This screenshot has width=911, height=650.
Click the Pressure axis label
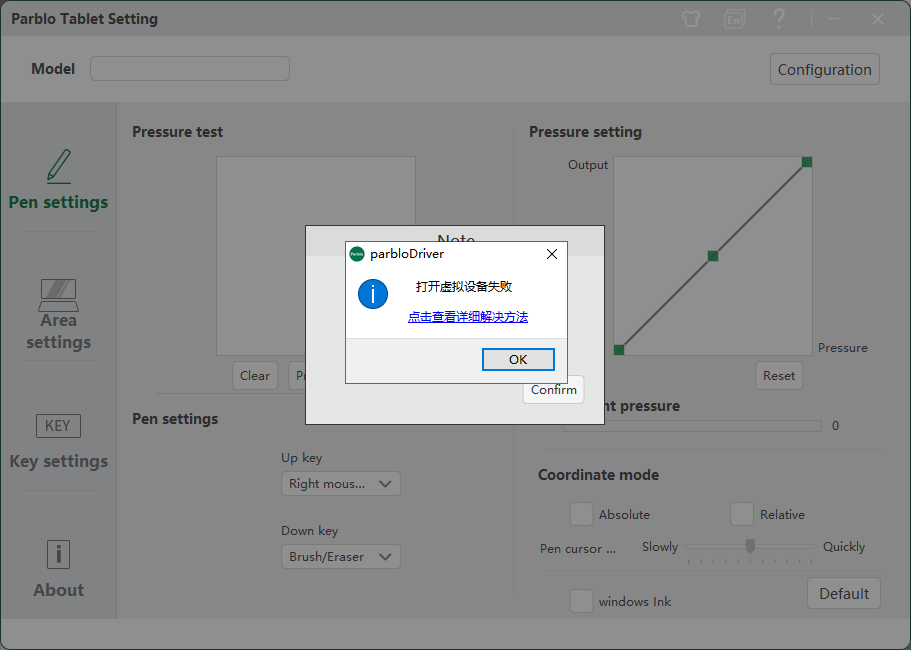[842, 348]
